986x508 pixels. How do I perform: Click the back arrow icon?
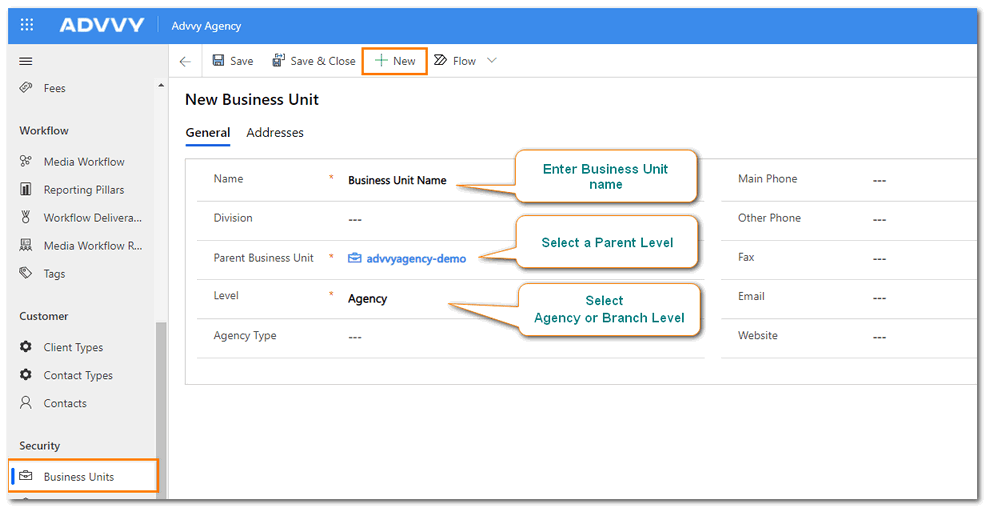(x=185, y=61)
